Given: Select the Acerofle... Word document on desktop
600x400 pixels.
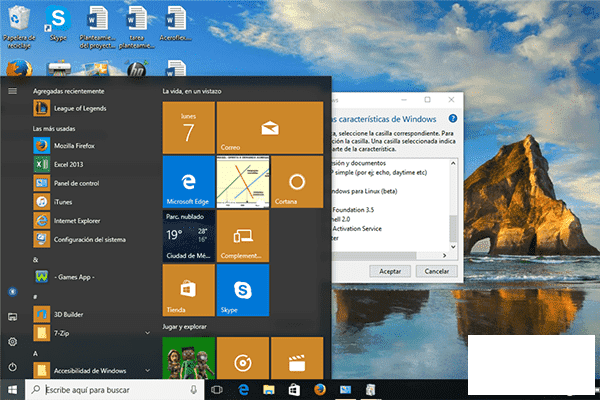Looking at the screenshot, I should coord(176,24).
